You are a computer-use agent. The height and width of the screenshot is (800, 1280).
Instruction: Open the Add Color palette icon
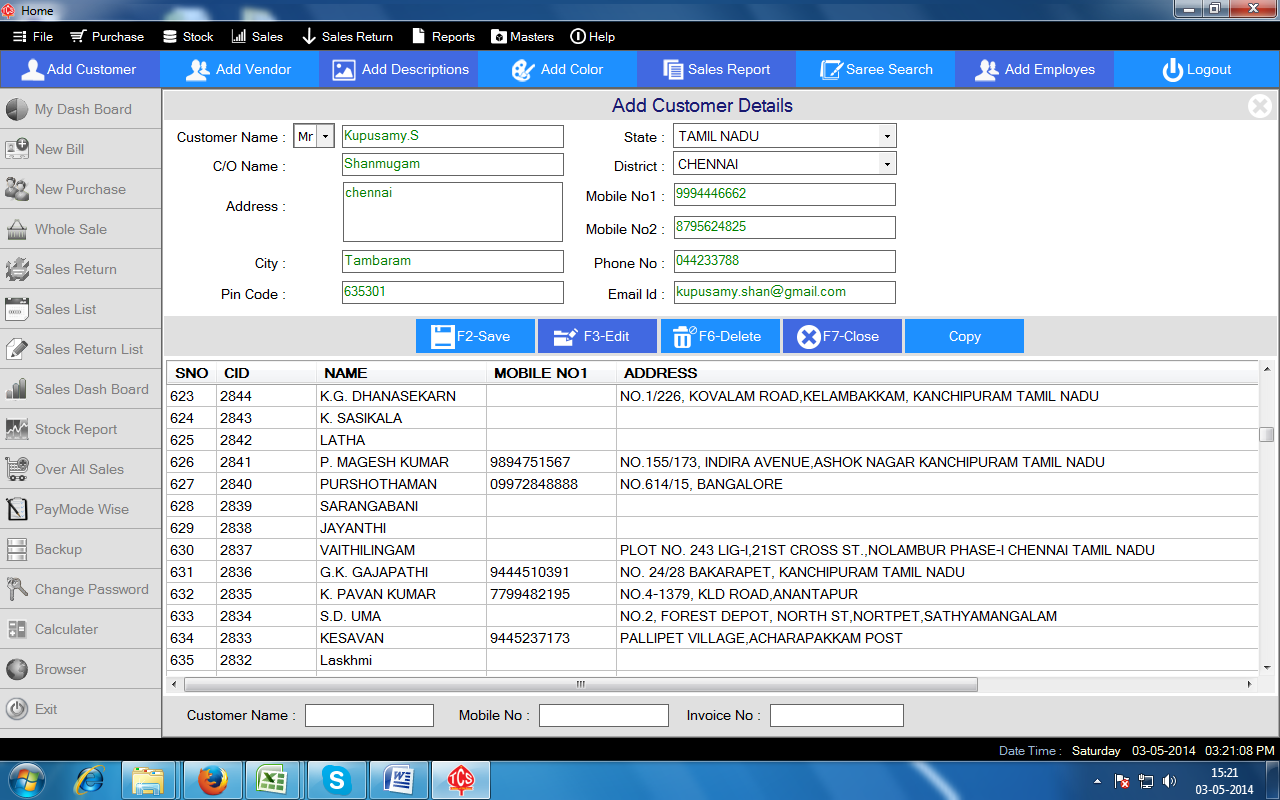point(523,70)
